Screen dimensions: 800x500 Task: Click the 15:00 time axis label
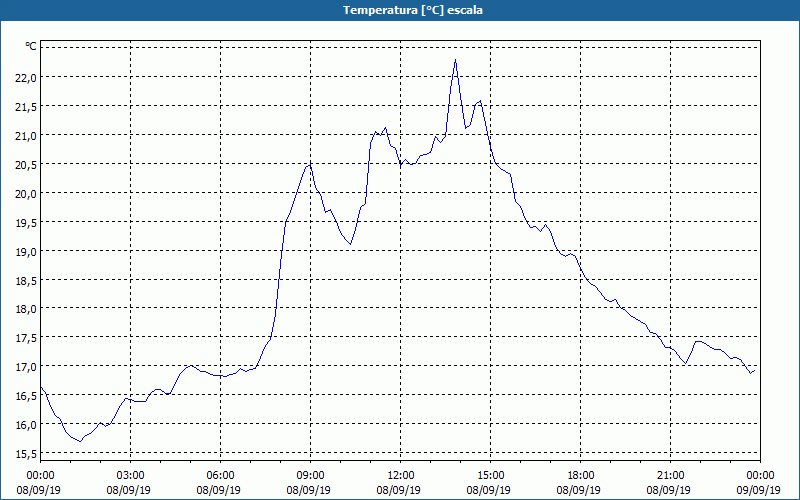pos(490,476)
